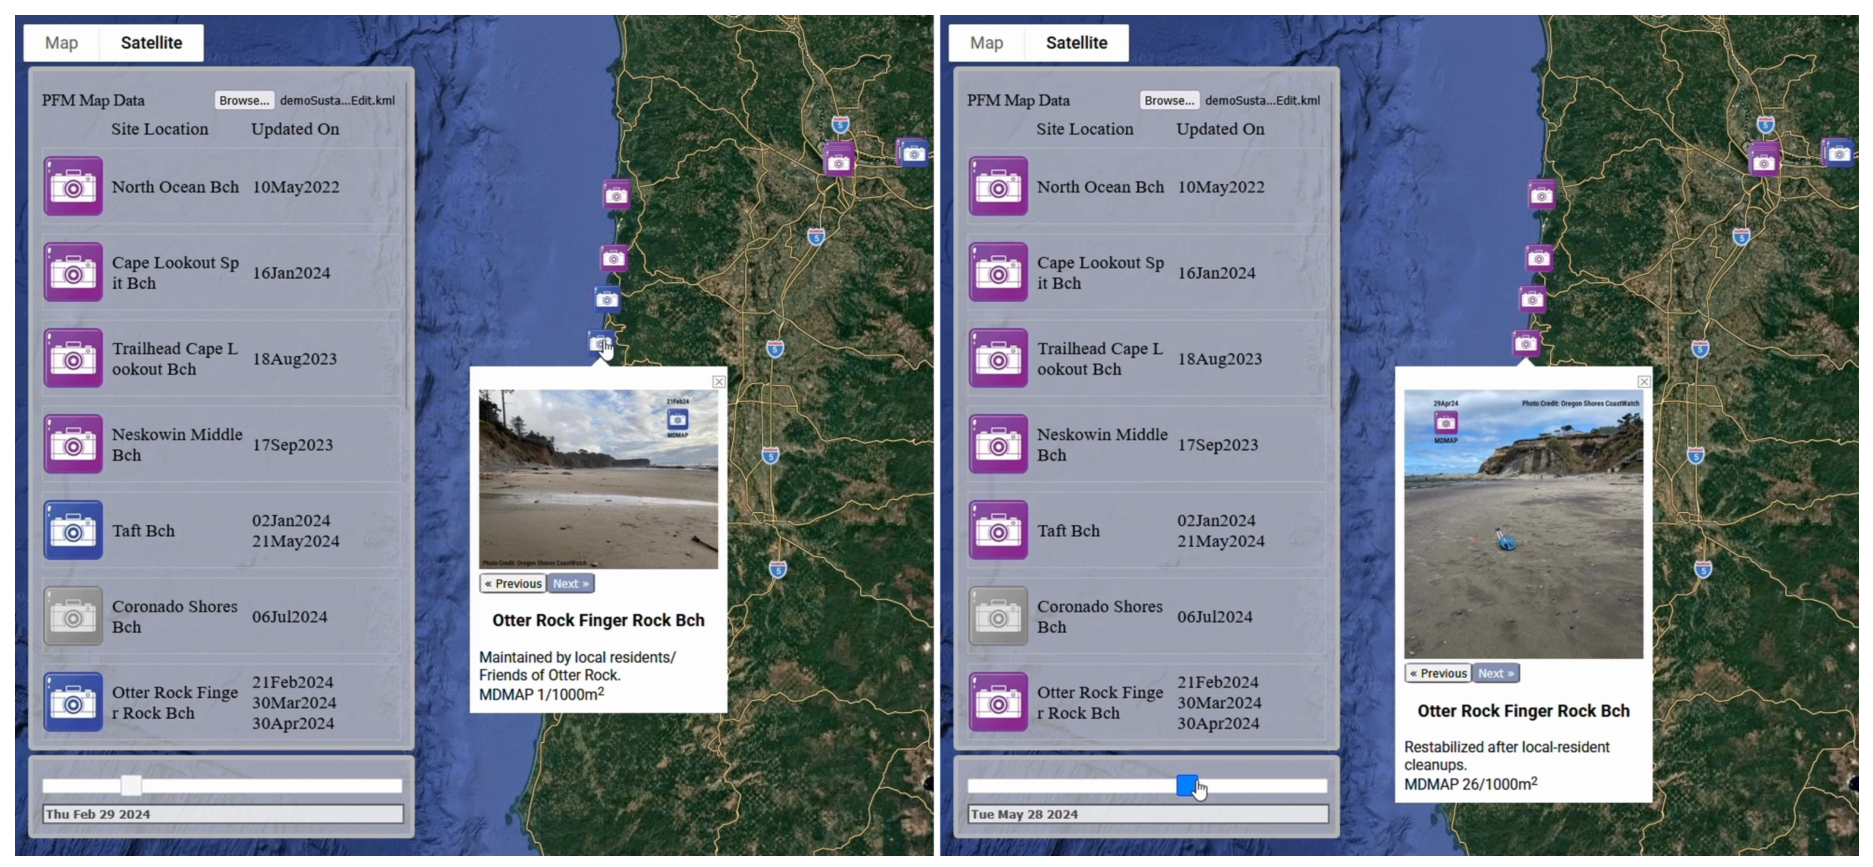Image resolution: width=1873 pixels, height=867 pixels.
Task: Click Cape Lookout Spit Bch camera icon, right panel
Action: [998, 272]
